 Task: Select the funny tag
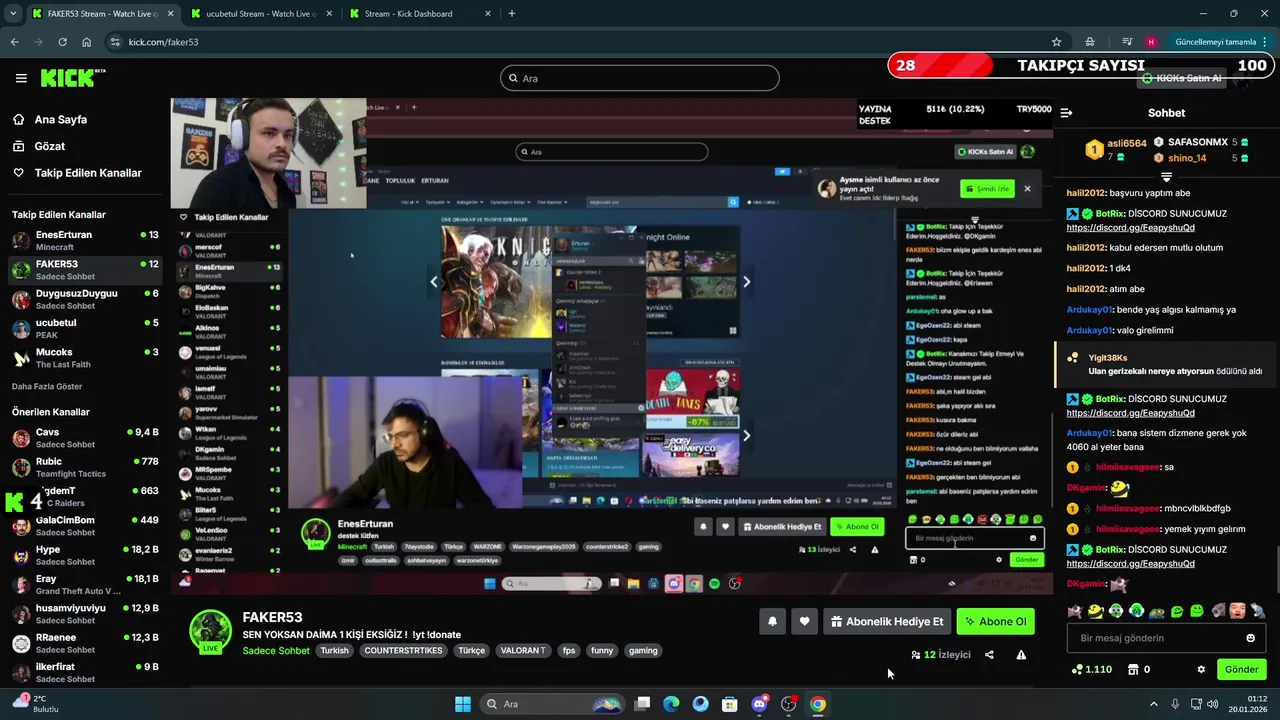pos(602,650)
